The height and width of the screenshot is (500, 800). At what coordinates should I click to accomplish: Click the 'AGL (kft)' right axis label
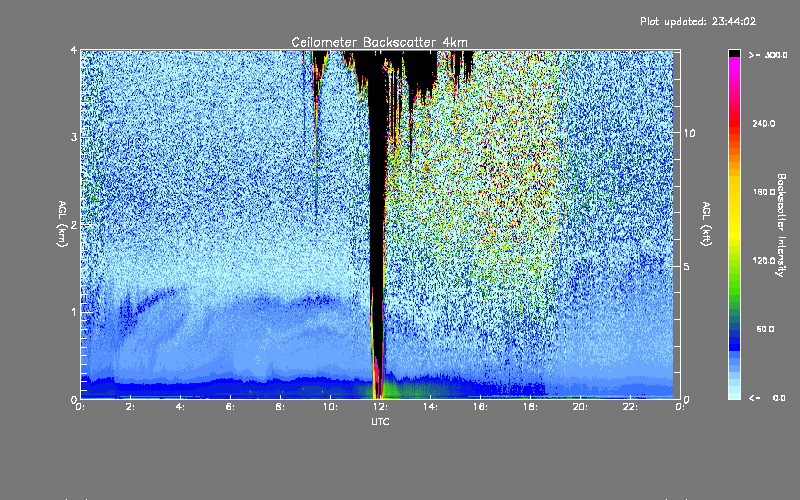706,224
